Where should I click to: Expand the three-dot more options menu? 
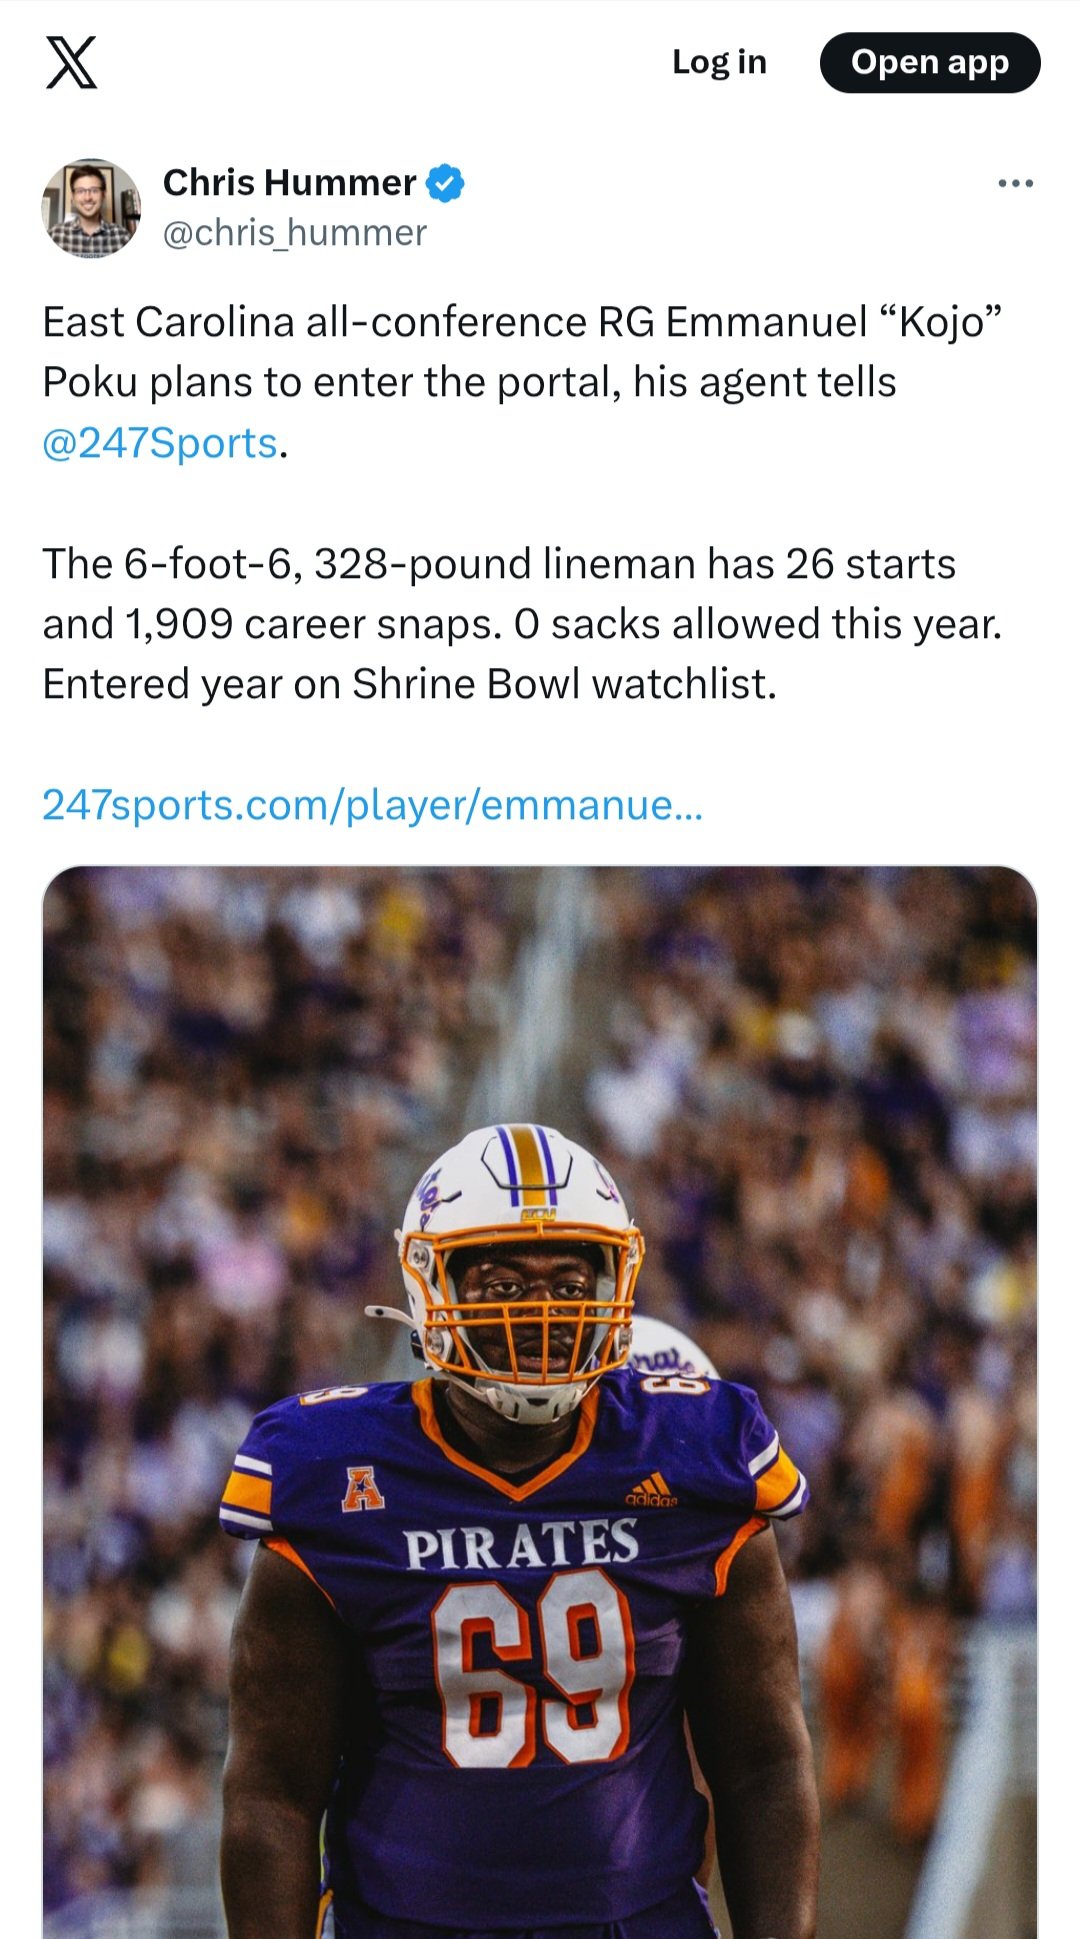click(x=1015, y=184)
